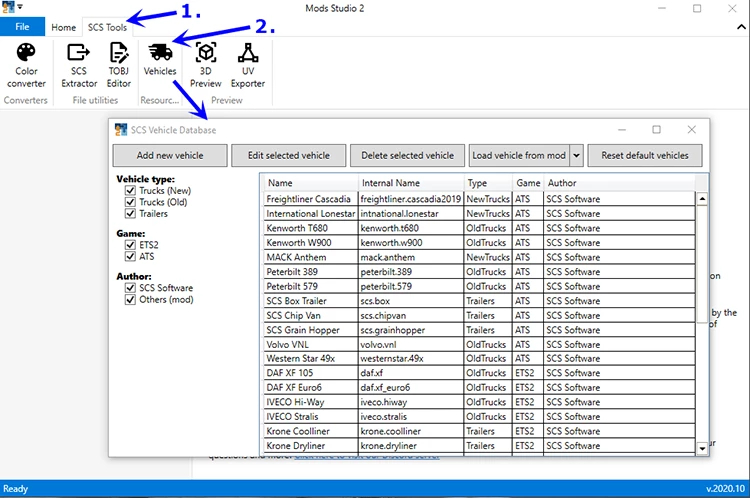This screenshot has height=498, width=750.
Task: Switch to the Home ribbon tab
Action: [63, 27]
